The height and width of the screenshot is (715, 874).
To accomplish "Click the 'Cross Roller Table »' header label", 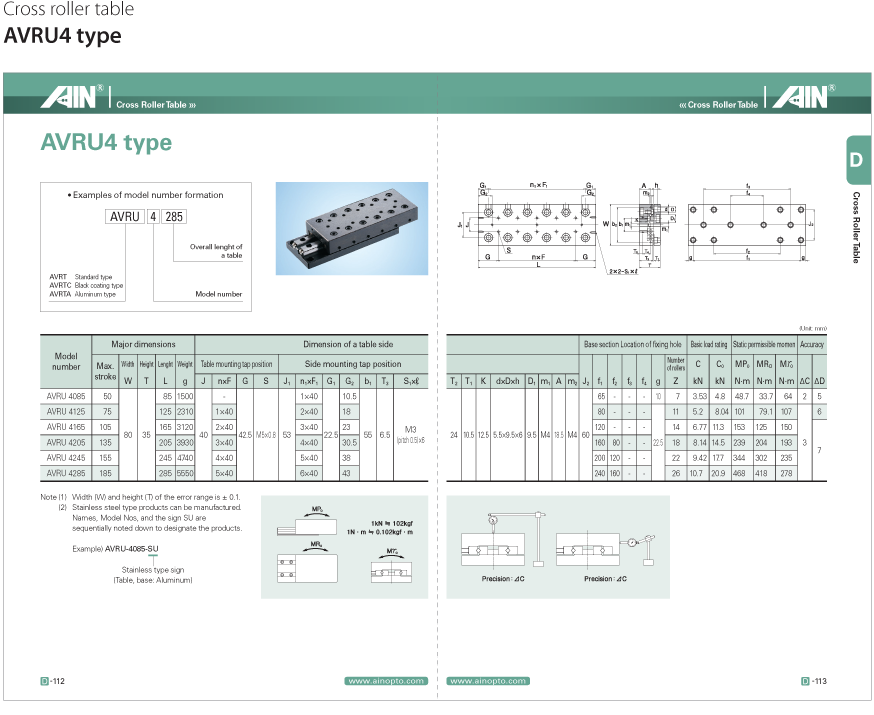I will (156, 105).
